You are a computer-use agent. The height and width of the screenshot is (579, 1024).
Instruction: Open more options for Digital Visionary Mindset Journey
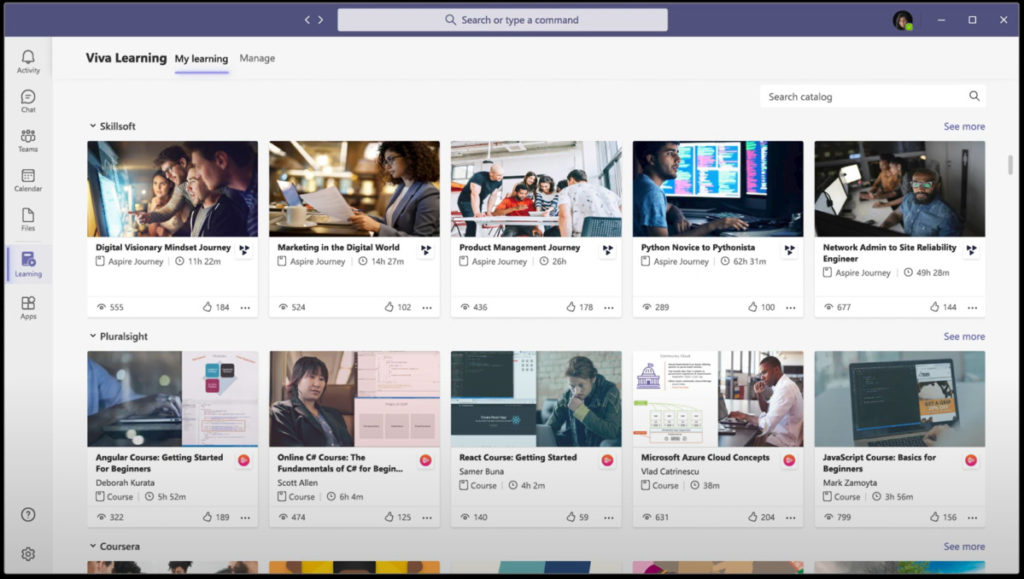(245, 307)
